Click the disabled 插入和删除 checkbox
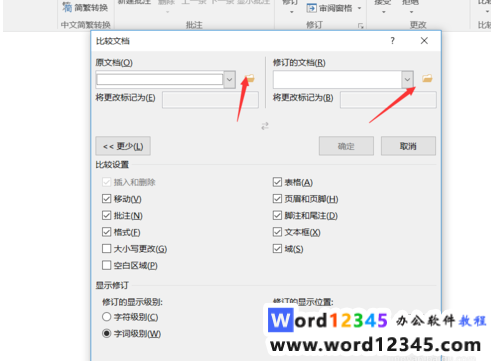491x361 pixels. [106, 182]
